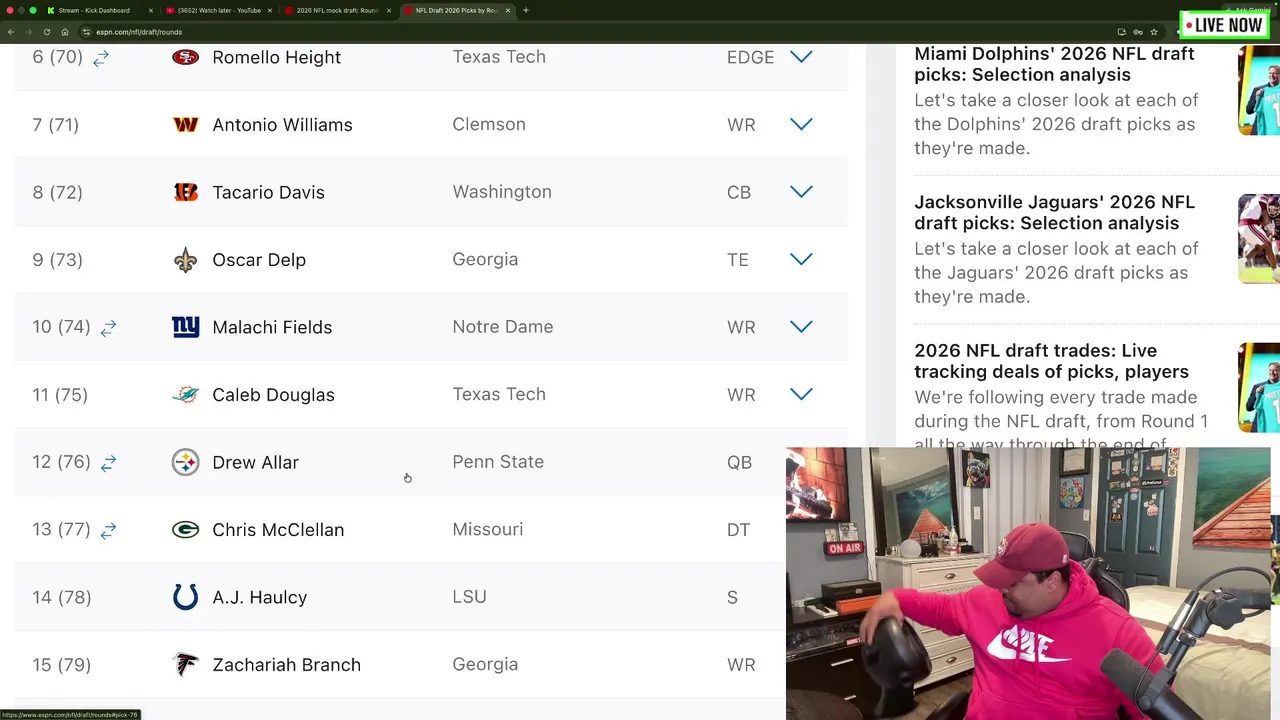
Task: Click Clemson in the Antonio Williams row
Action: pos(488,124)
